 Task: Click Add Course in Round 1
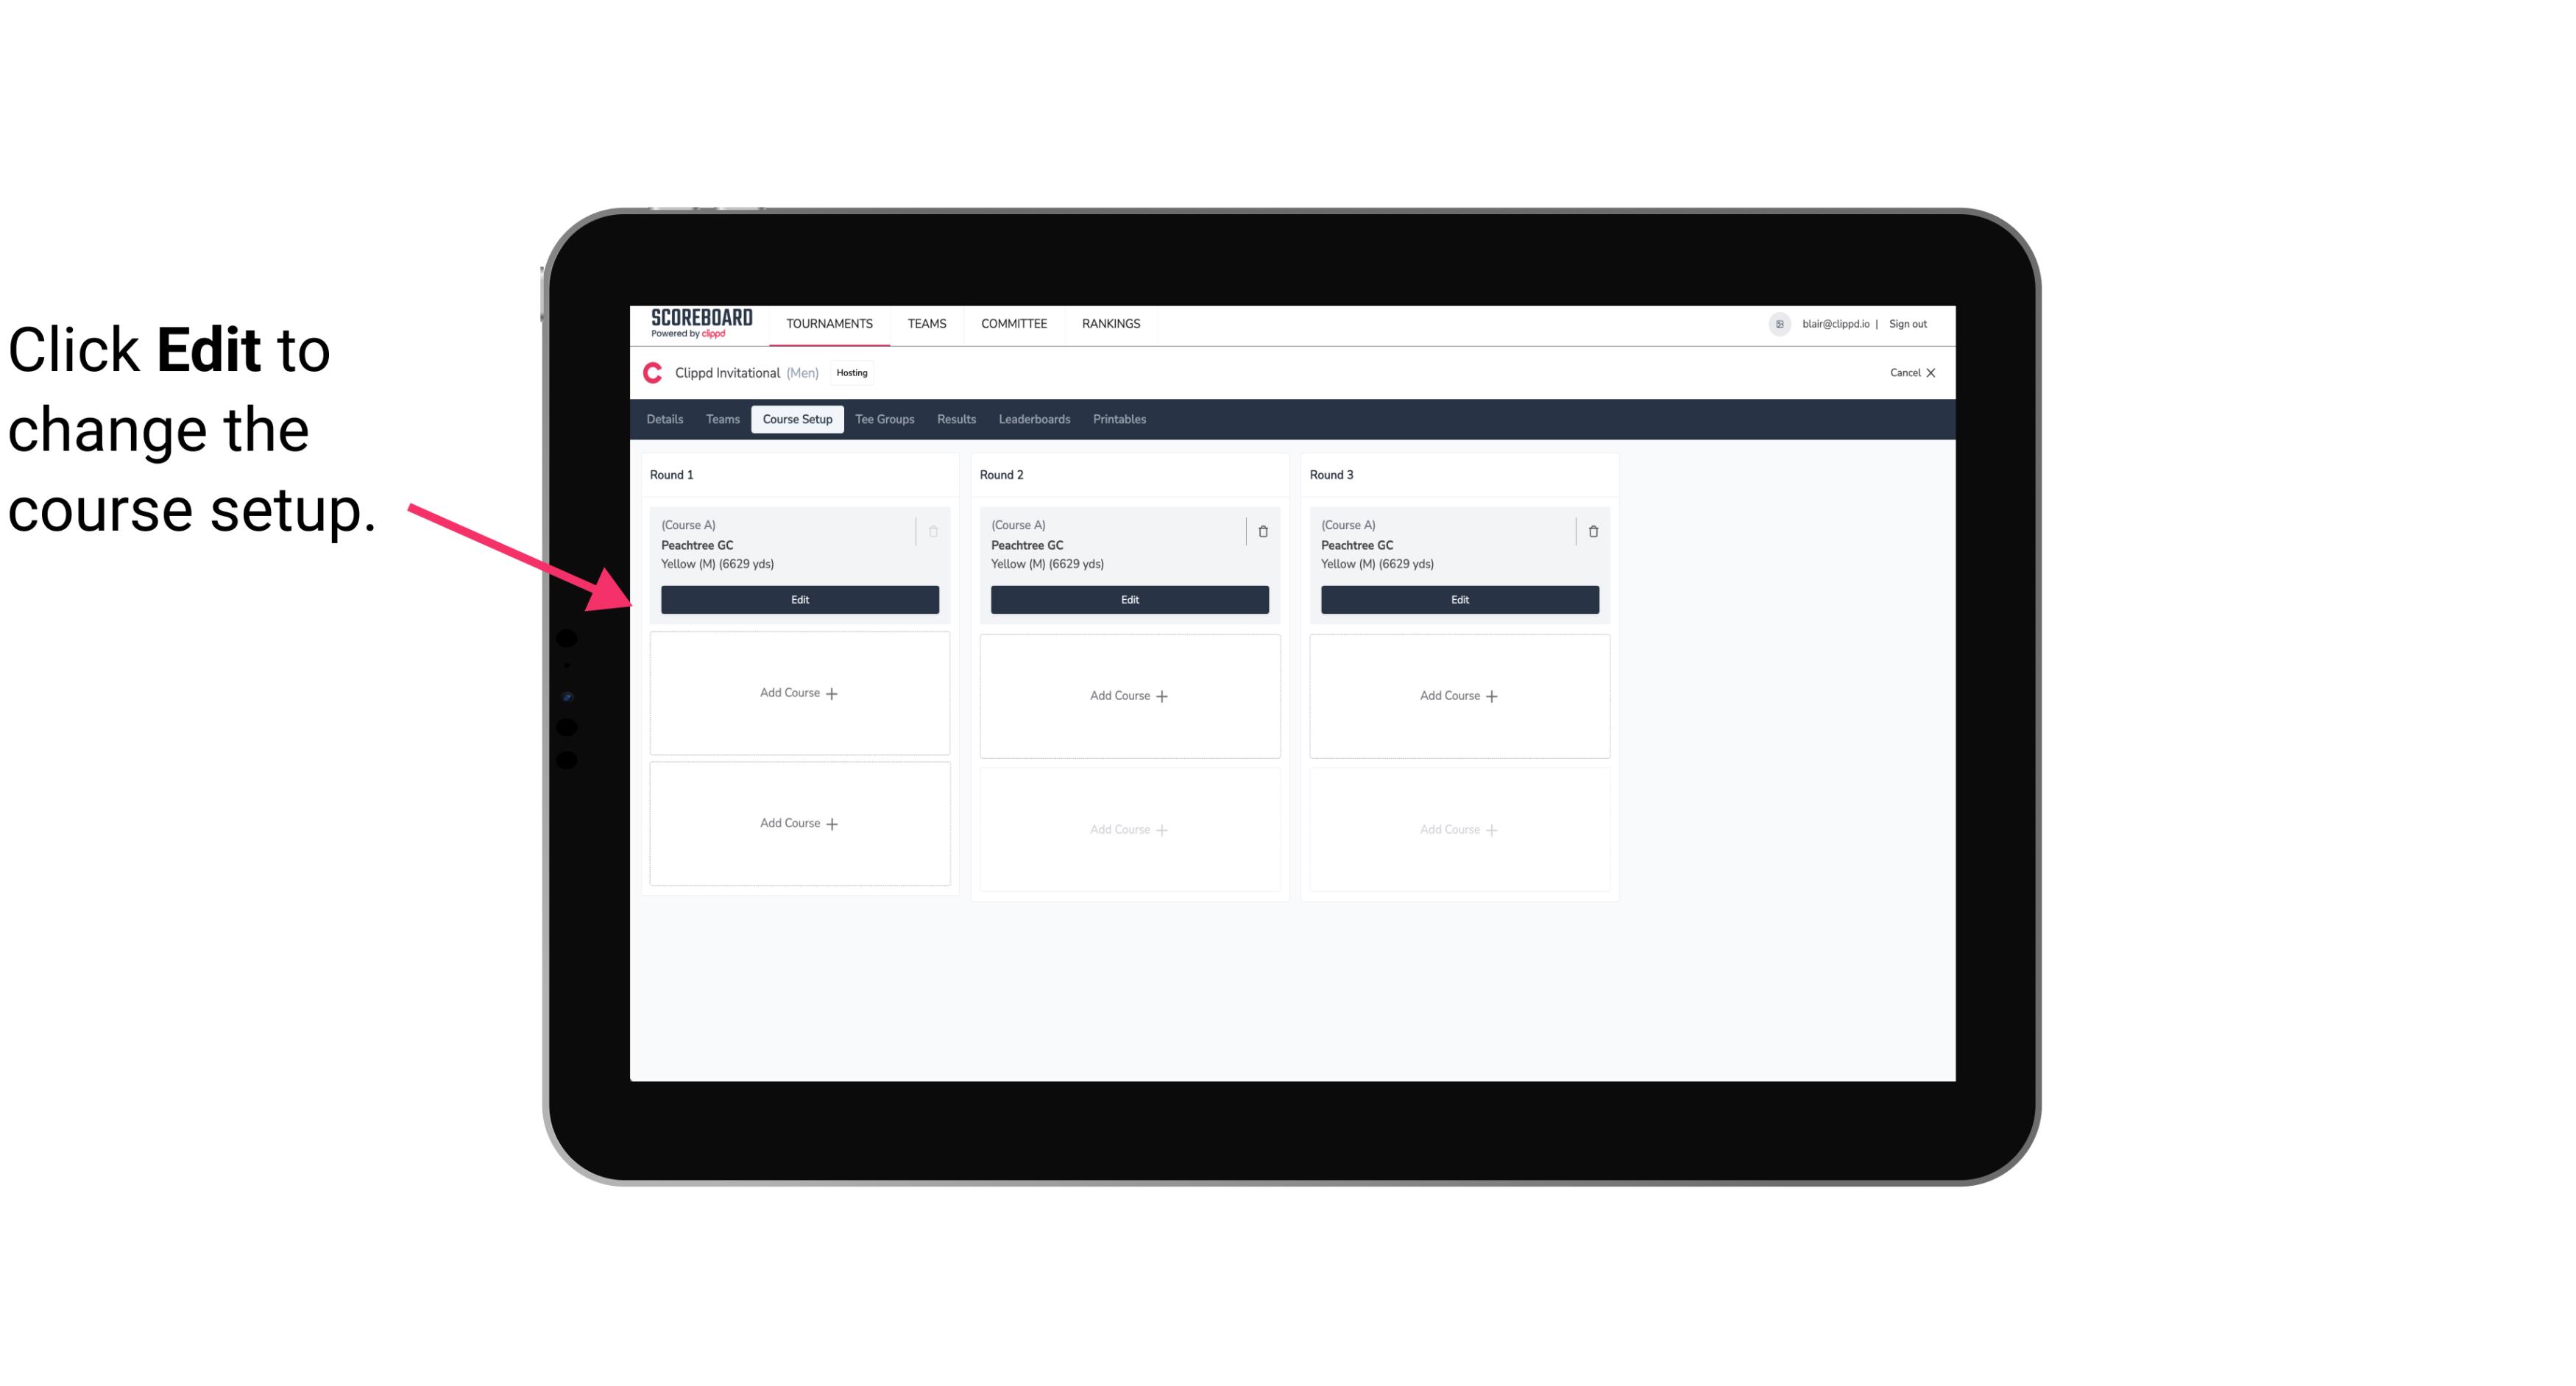tap(799, 693)
